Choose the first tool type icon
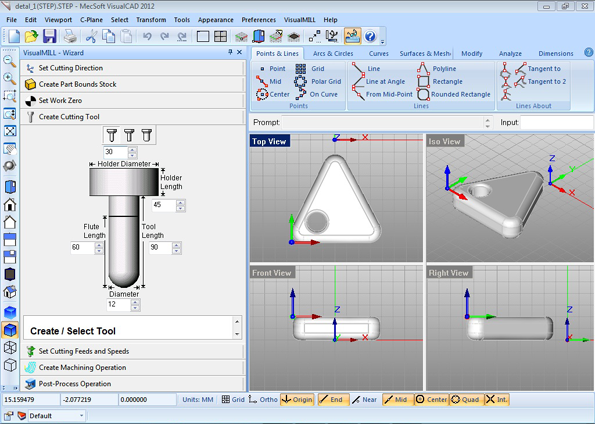Screen dimensions: 595x424 (111, 135)
